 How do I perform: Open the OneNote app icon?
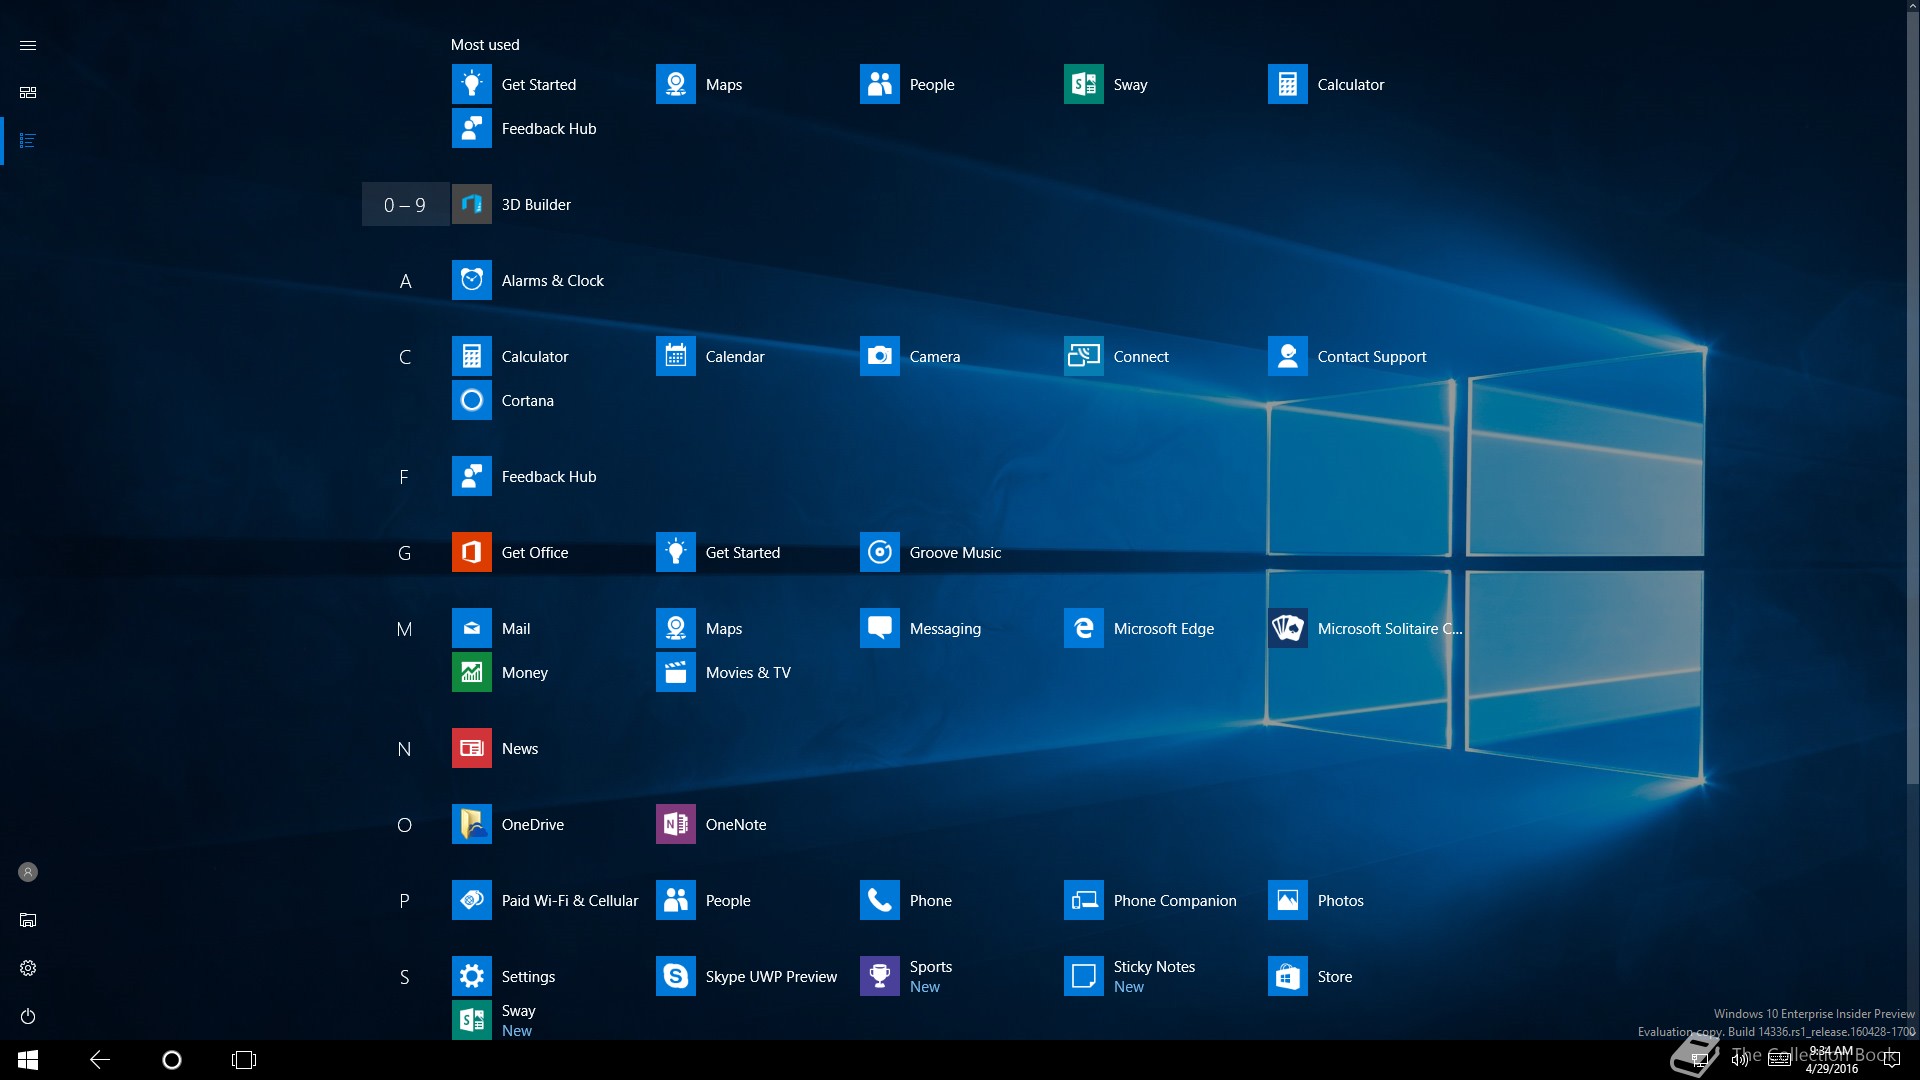(675, 824)
